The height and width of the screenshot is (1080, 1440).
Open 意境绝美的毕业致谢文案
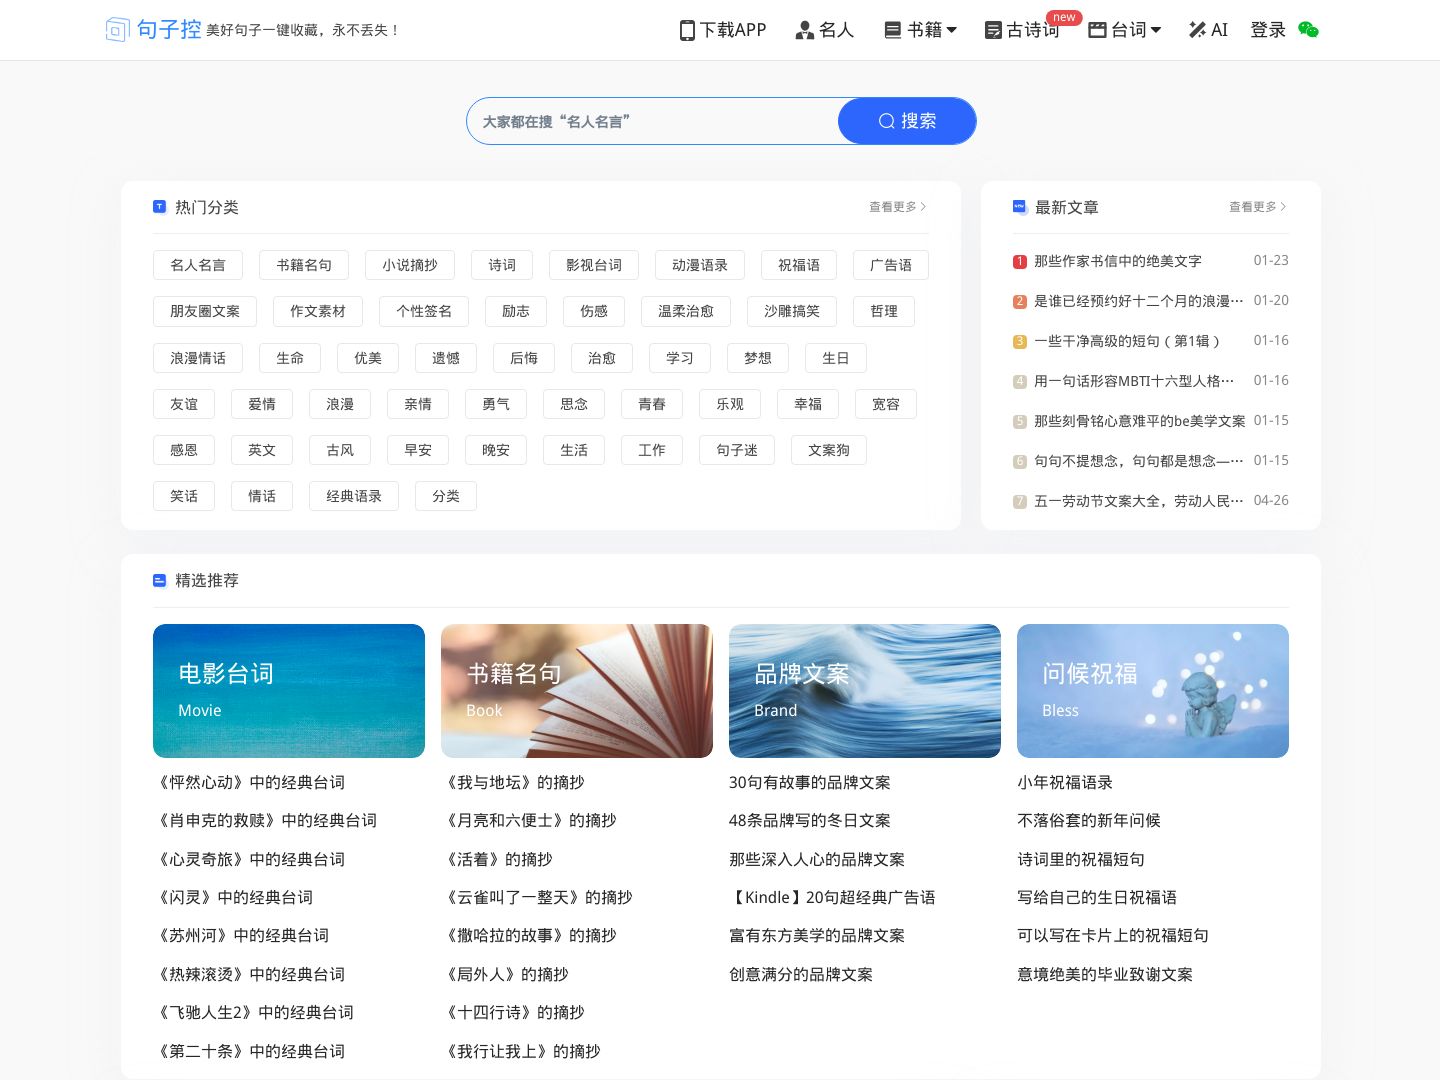coord(1105,974)
